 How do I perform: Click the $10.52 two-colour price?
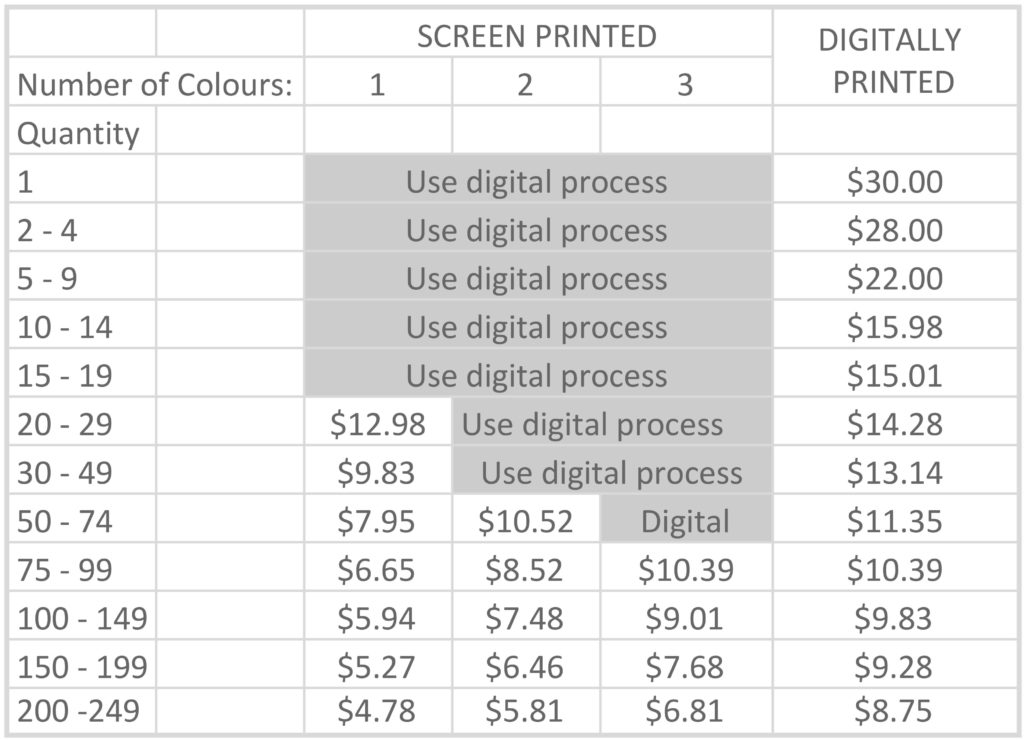tap(526, 519)
